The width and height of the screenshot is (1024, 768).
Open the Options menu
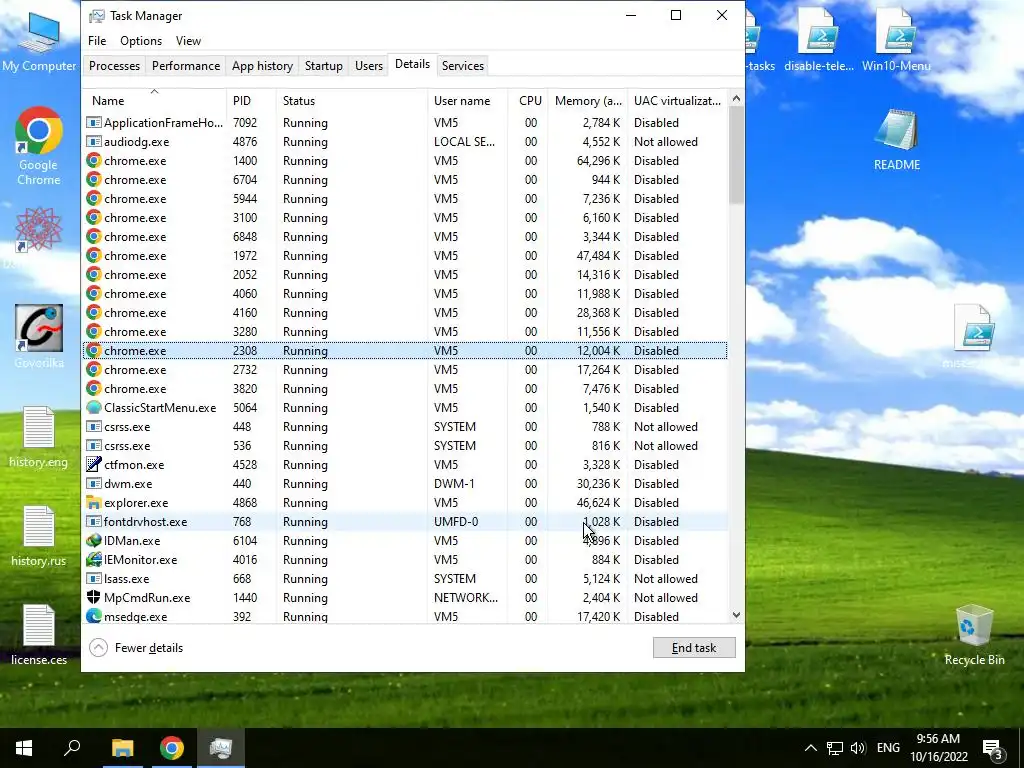(x=141, y=40)
